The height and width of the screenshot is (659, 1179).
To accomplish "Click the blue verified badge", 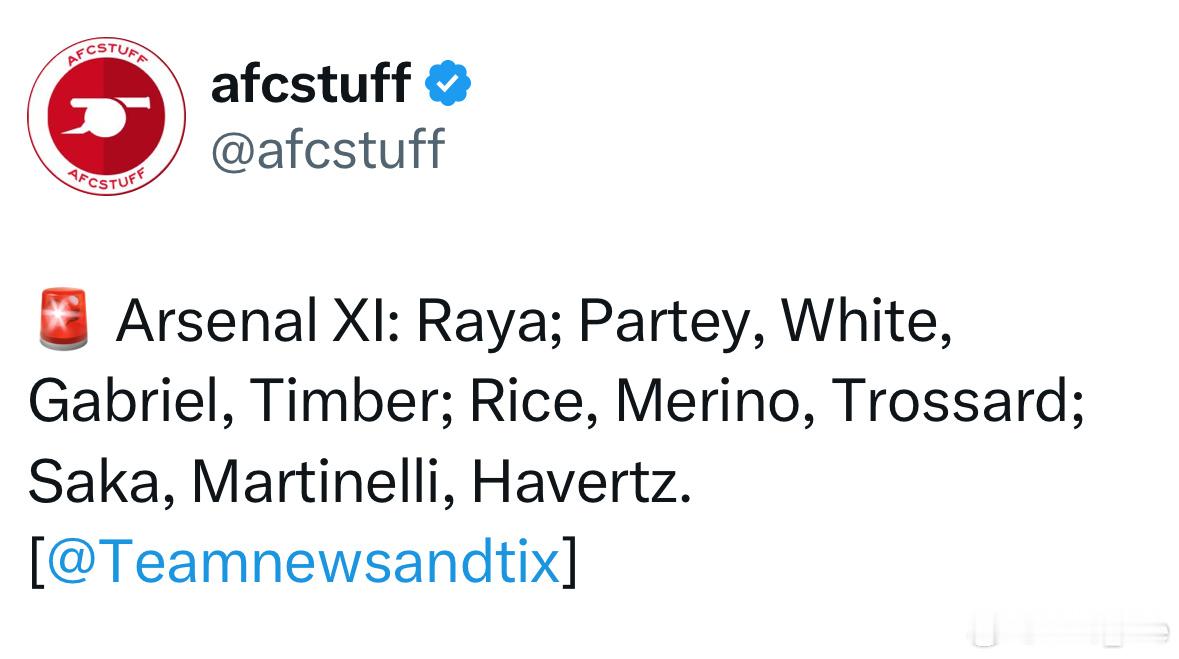I will (x=448, y=83).
